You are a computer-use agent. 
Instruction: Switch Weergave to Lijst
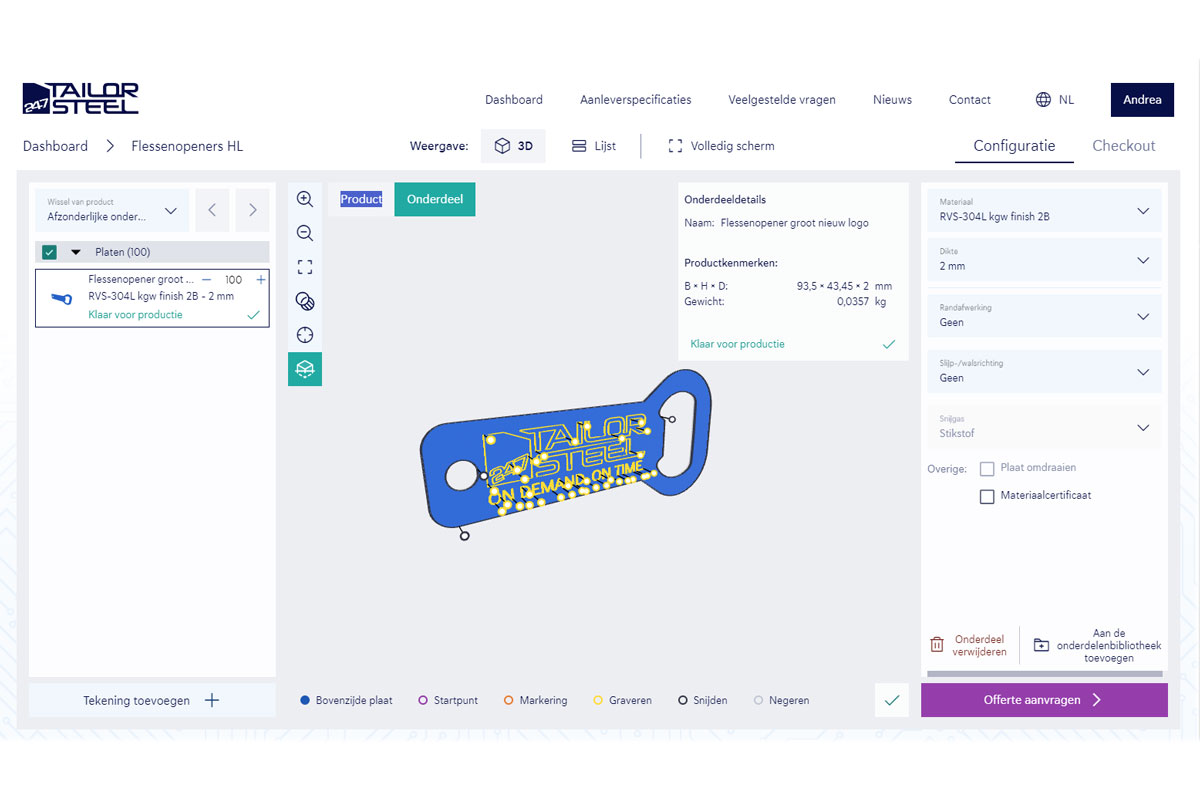(594, 146)
